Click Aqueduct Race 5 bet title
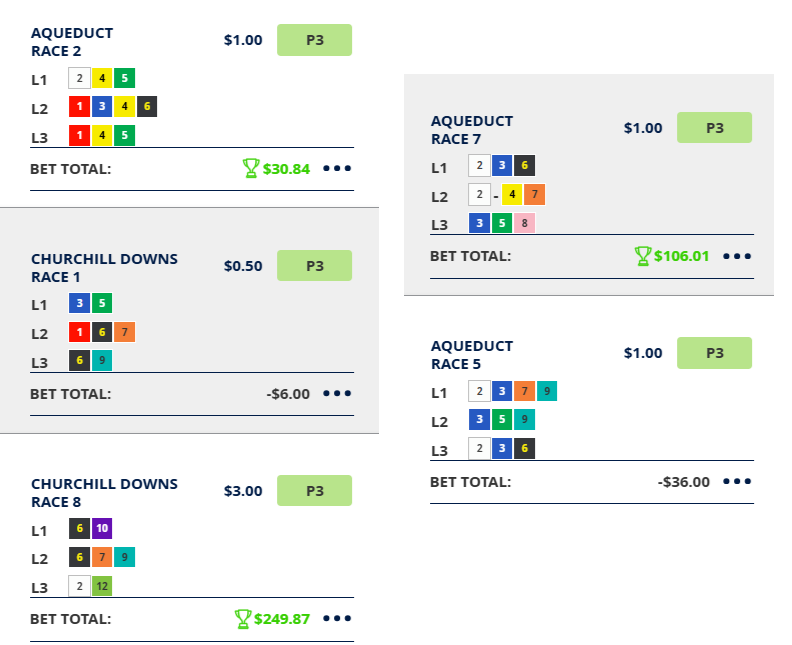This screenshot has width=792, height=645. pos(472,355)
